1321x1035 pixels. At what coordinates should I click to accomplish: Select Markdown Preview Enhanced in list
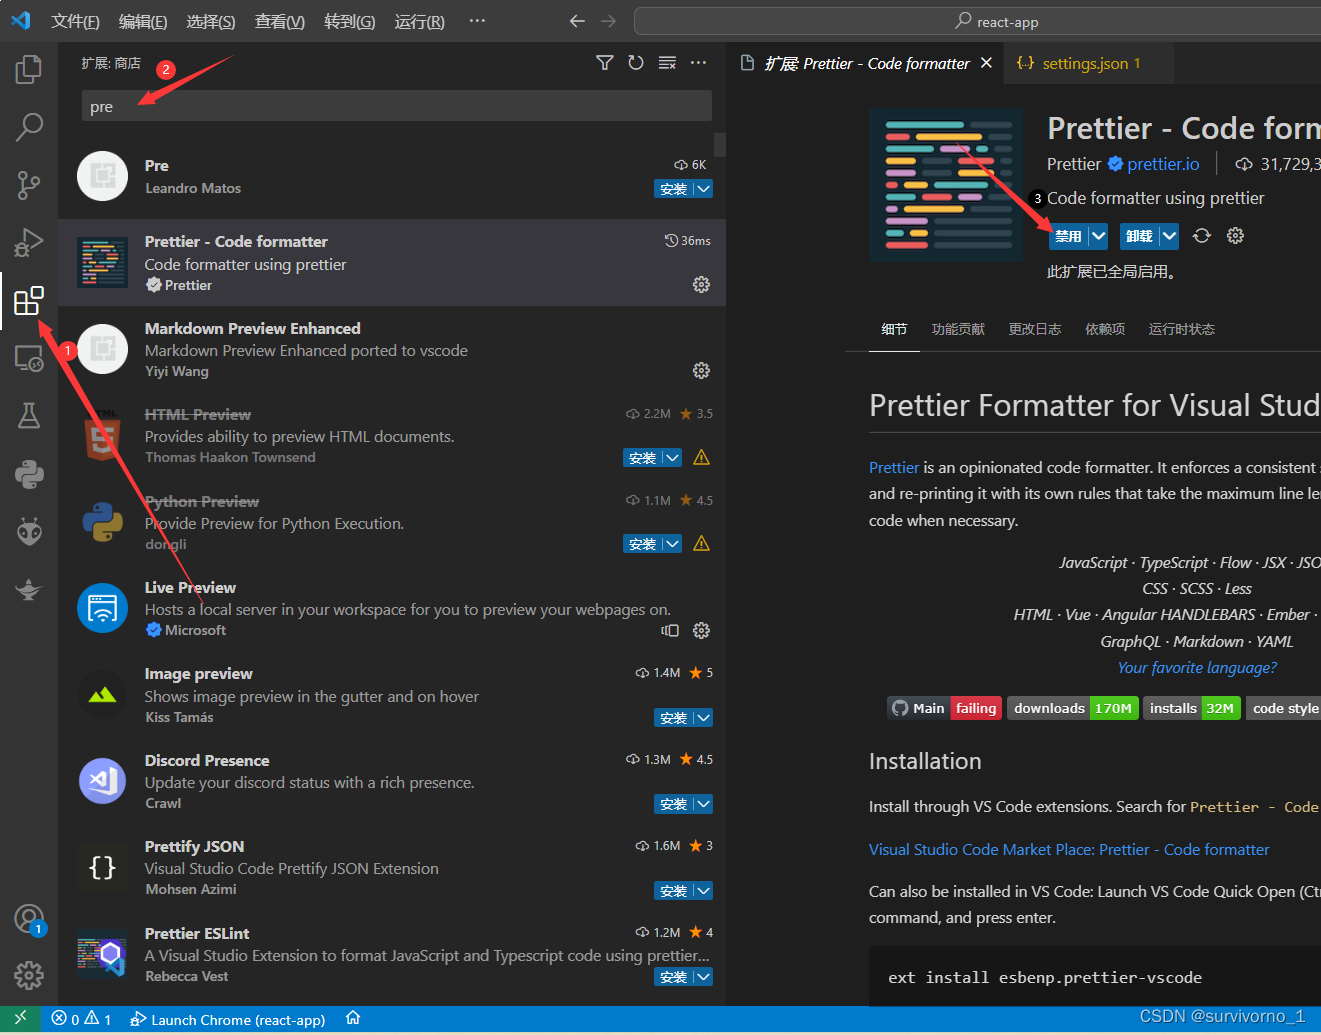click(x=392, y=349)
